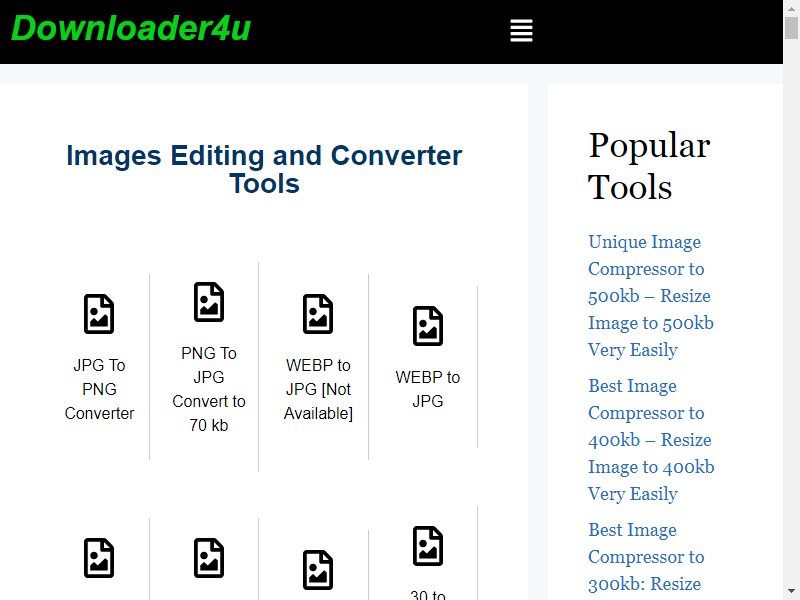Click the Images Editing and Converter Tools heading
The image size is (800, 600).
[264, 169]
